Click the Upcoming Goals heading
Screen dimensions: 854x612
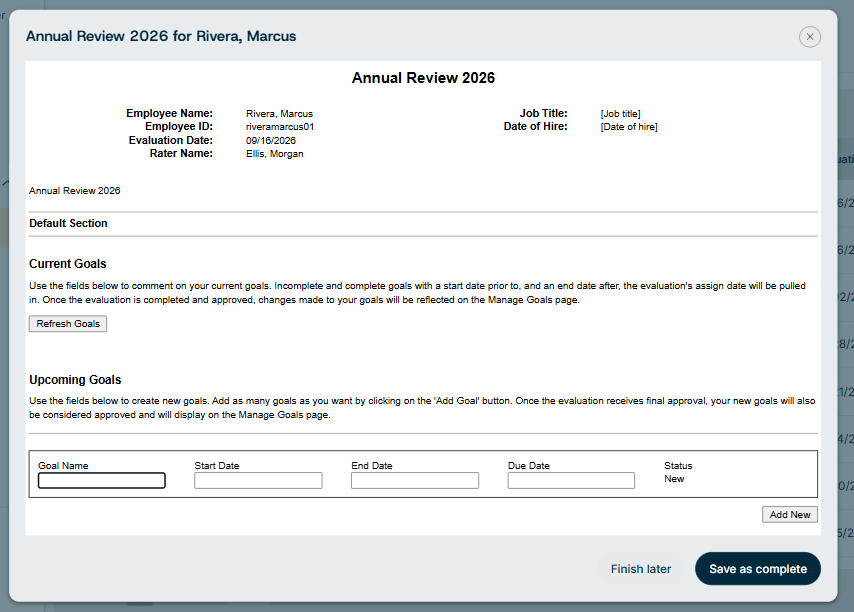pyautogui.click(x=75, y=380)
